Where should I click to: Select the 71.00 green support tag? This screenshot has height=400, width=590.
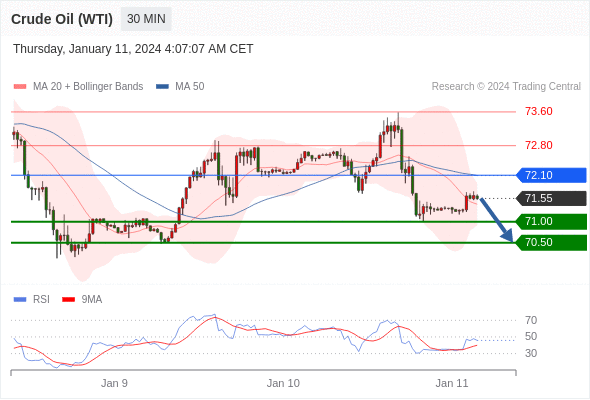(x=551, y=222)
